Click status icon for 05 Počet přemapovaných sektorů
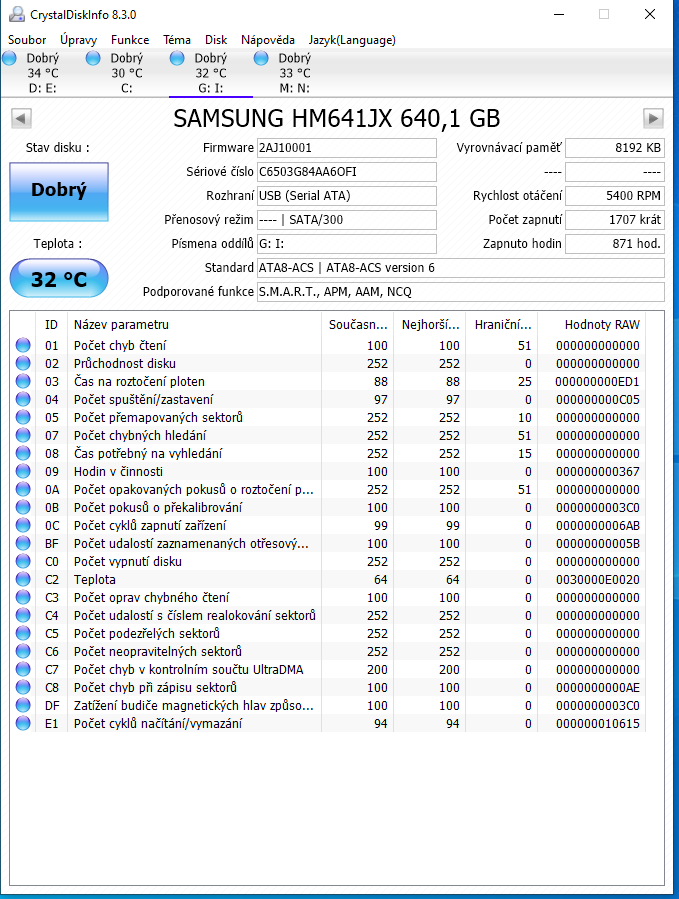 click(x=23, y=417)
